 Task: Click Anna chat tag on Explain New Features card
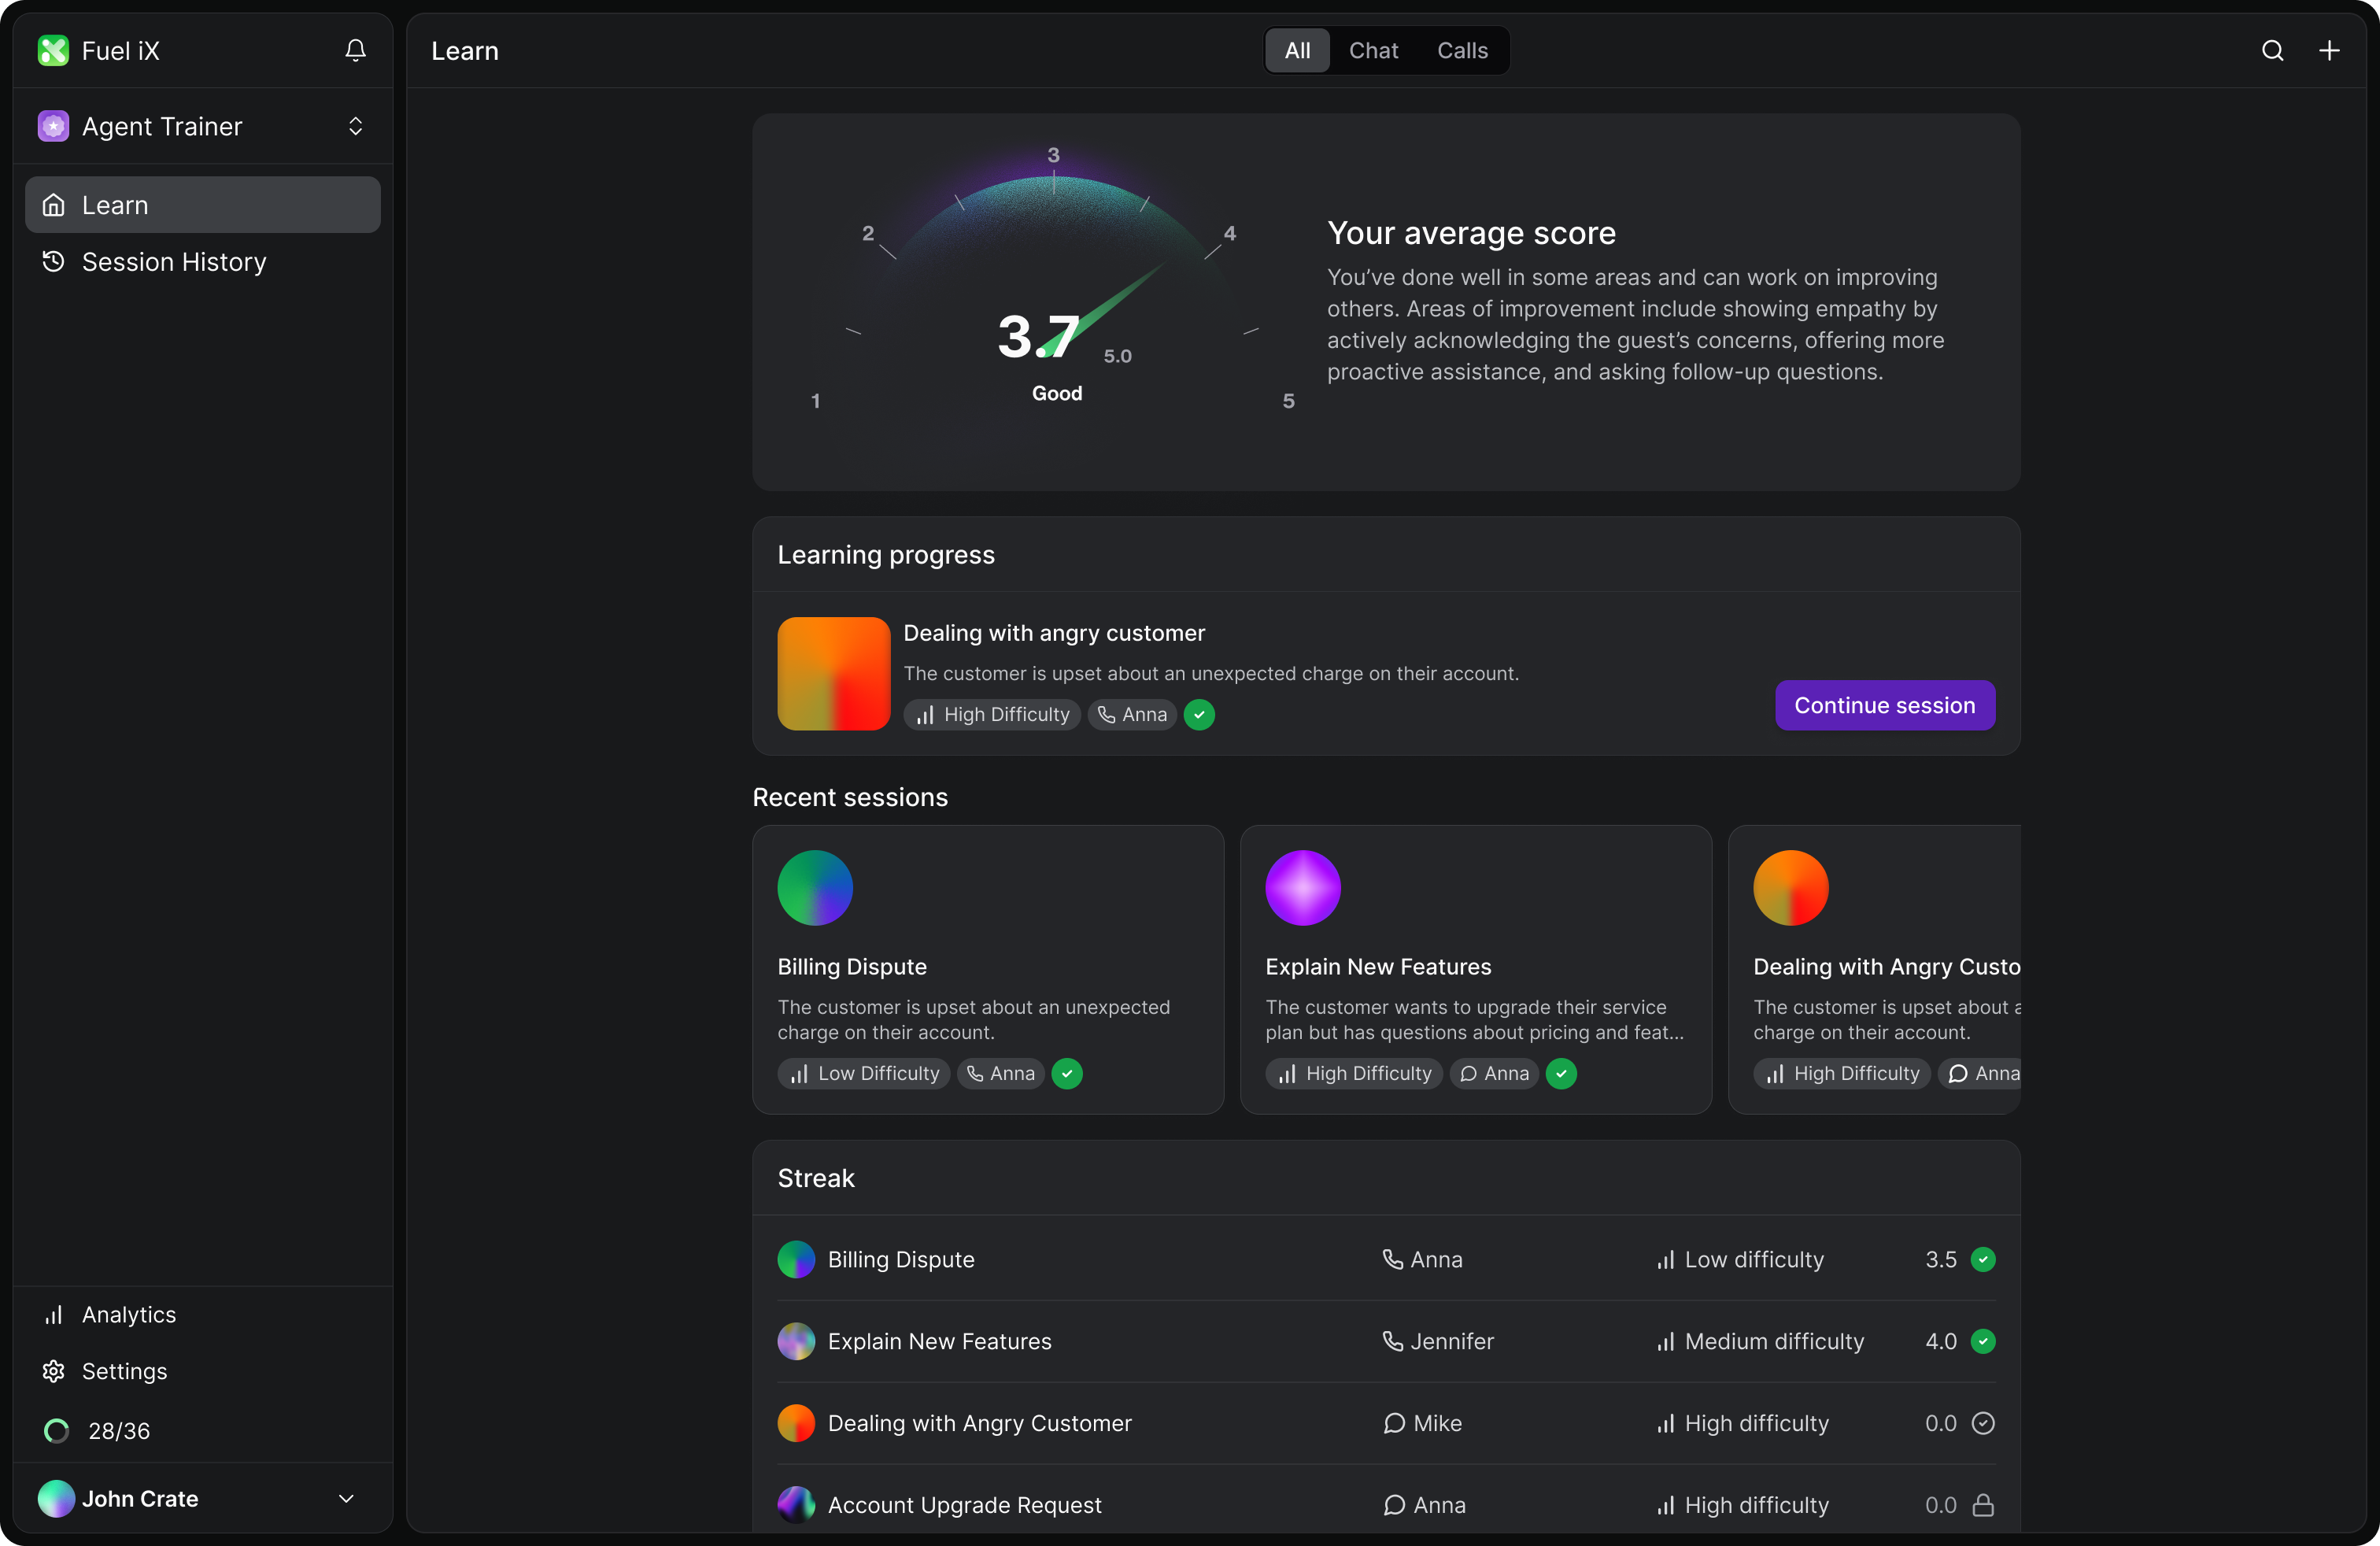click(x=1494, y=1073)
